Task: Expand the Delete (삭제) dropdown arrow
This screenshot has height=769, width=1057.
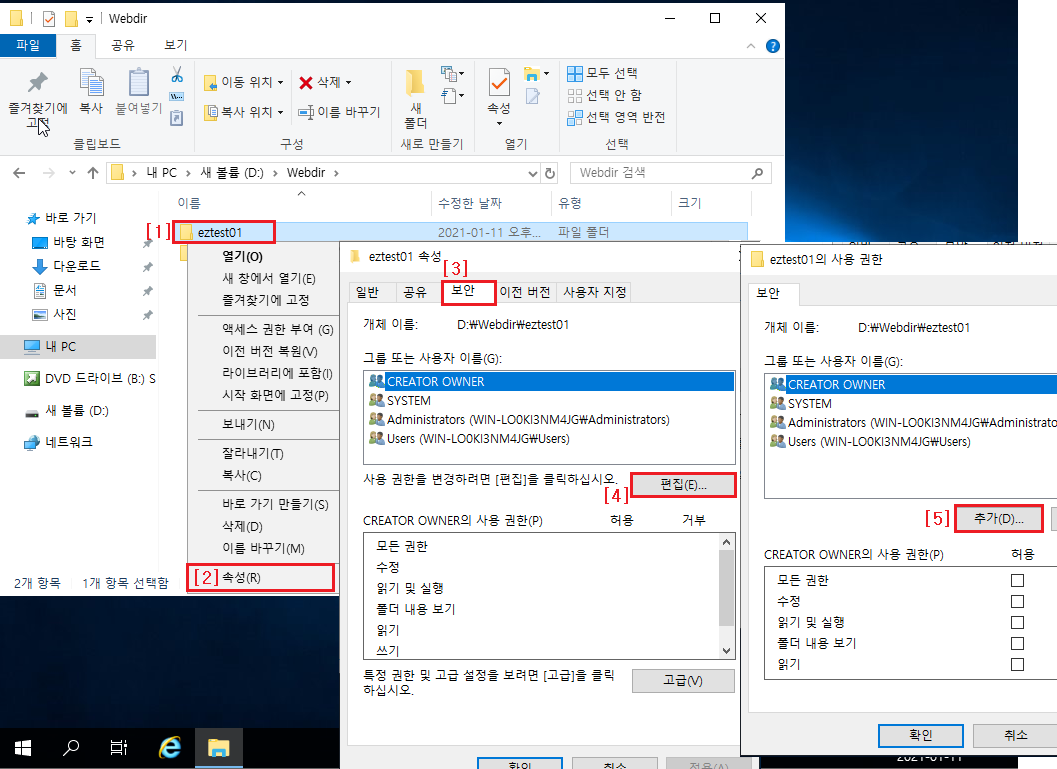Action: 349,82
